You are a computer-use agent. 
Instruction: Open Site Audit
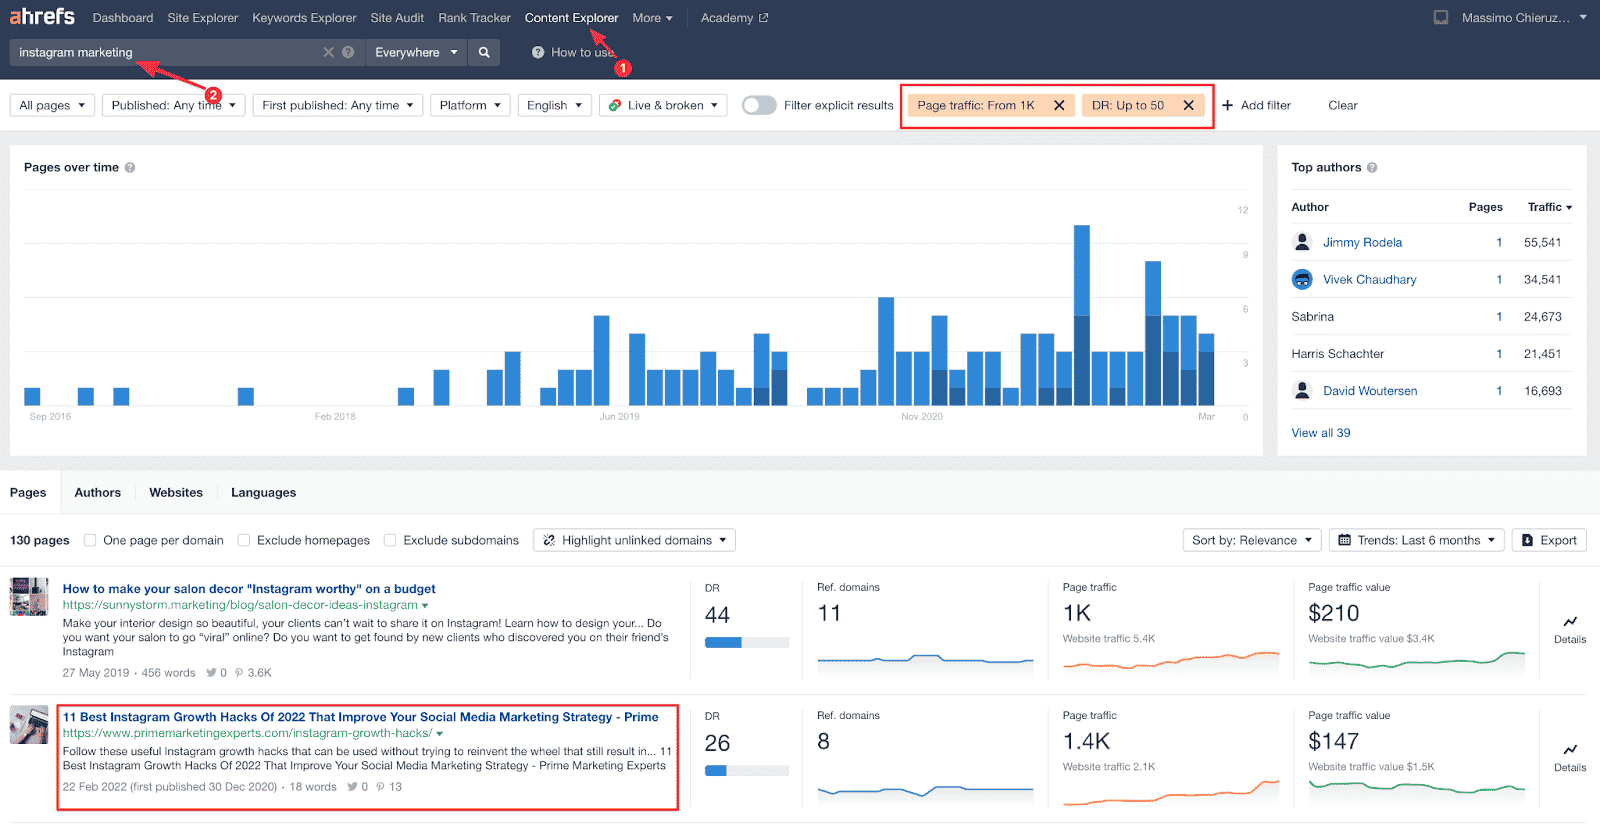397,18
